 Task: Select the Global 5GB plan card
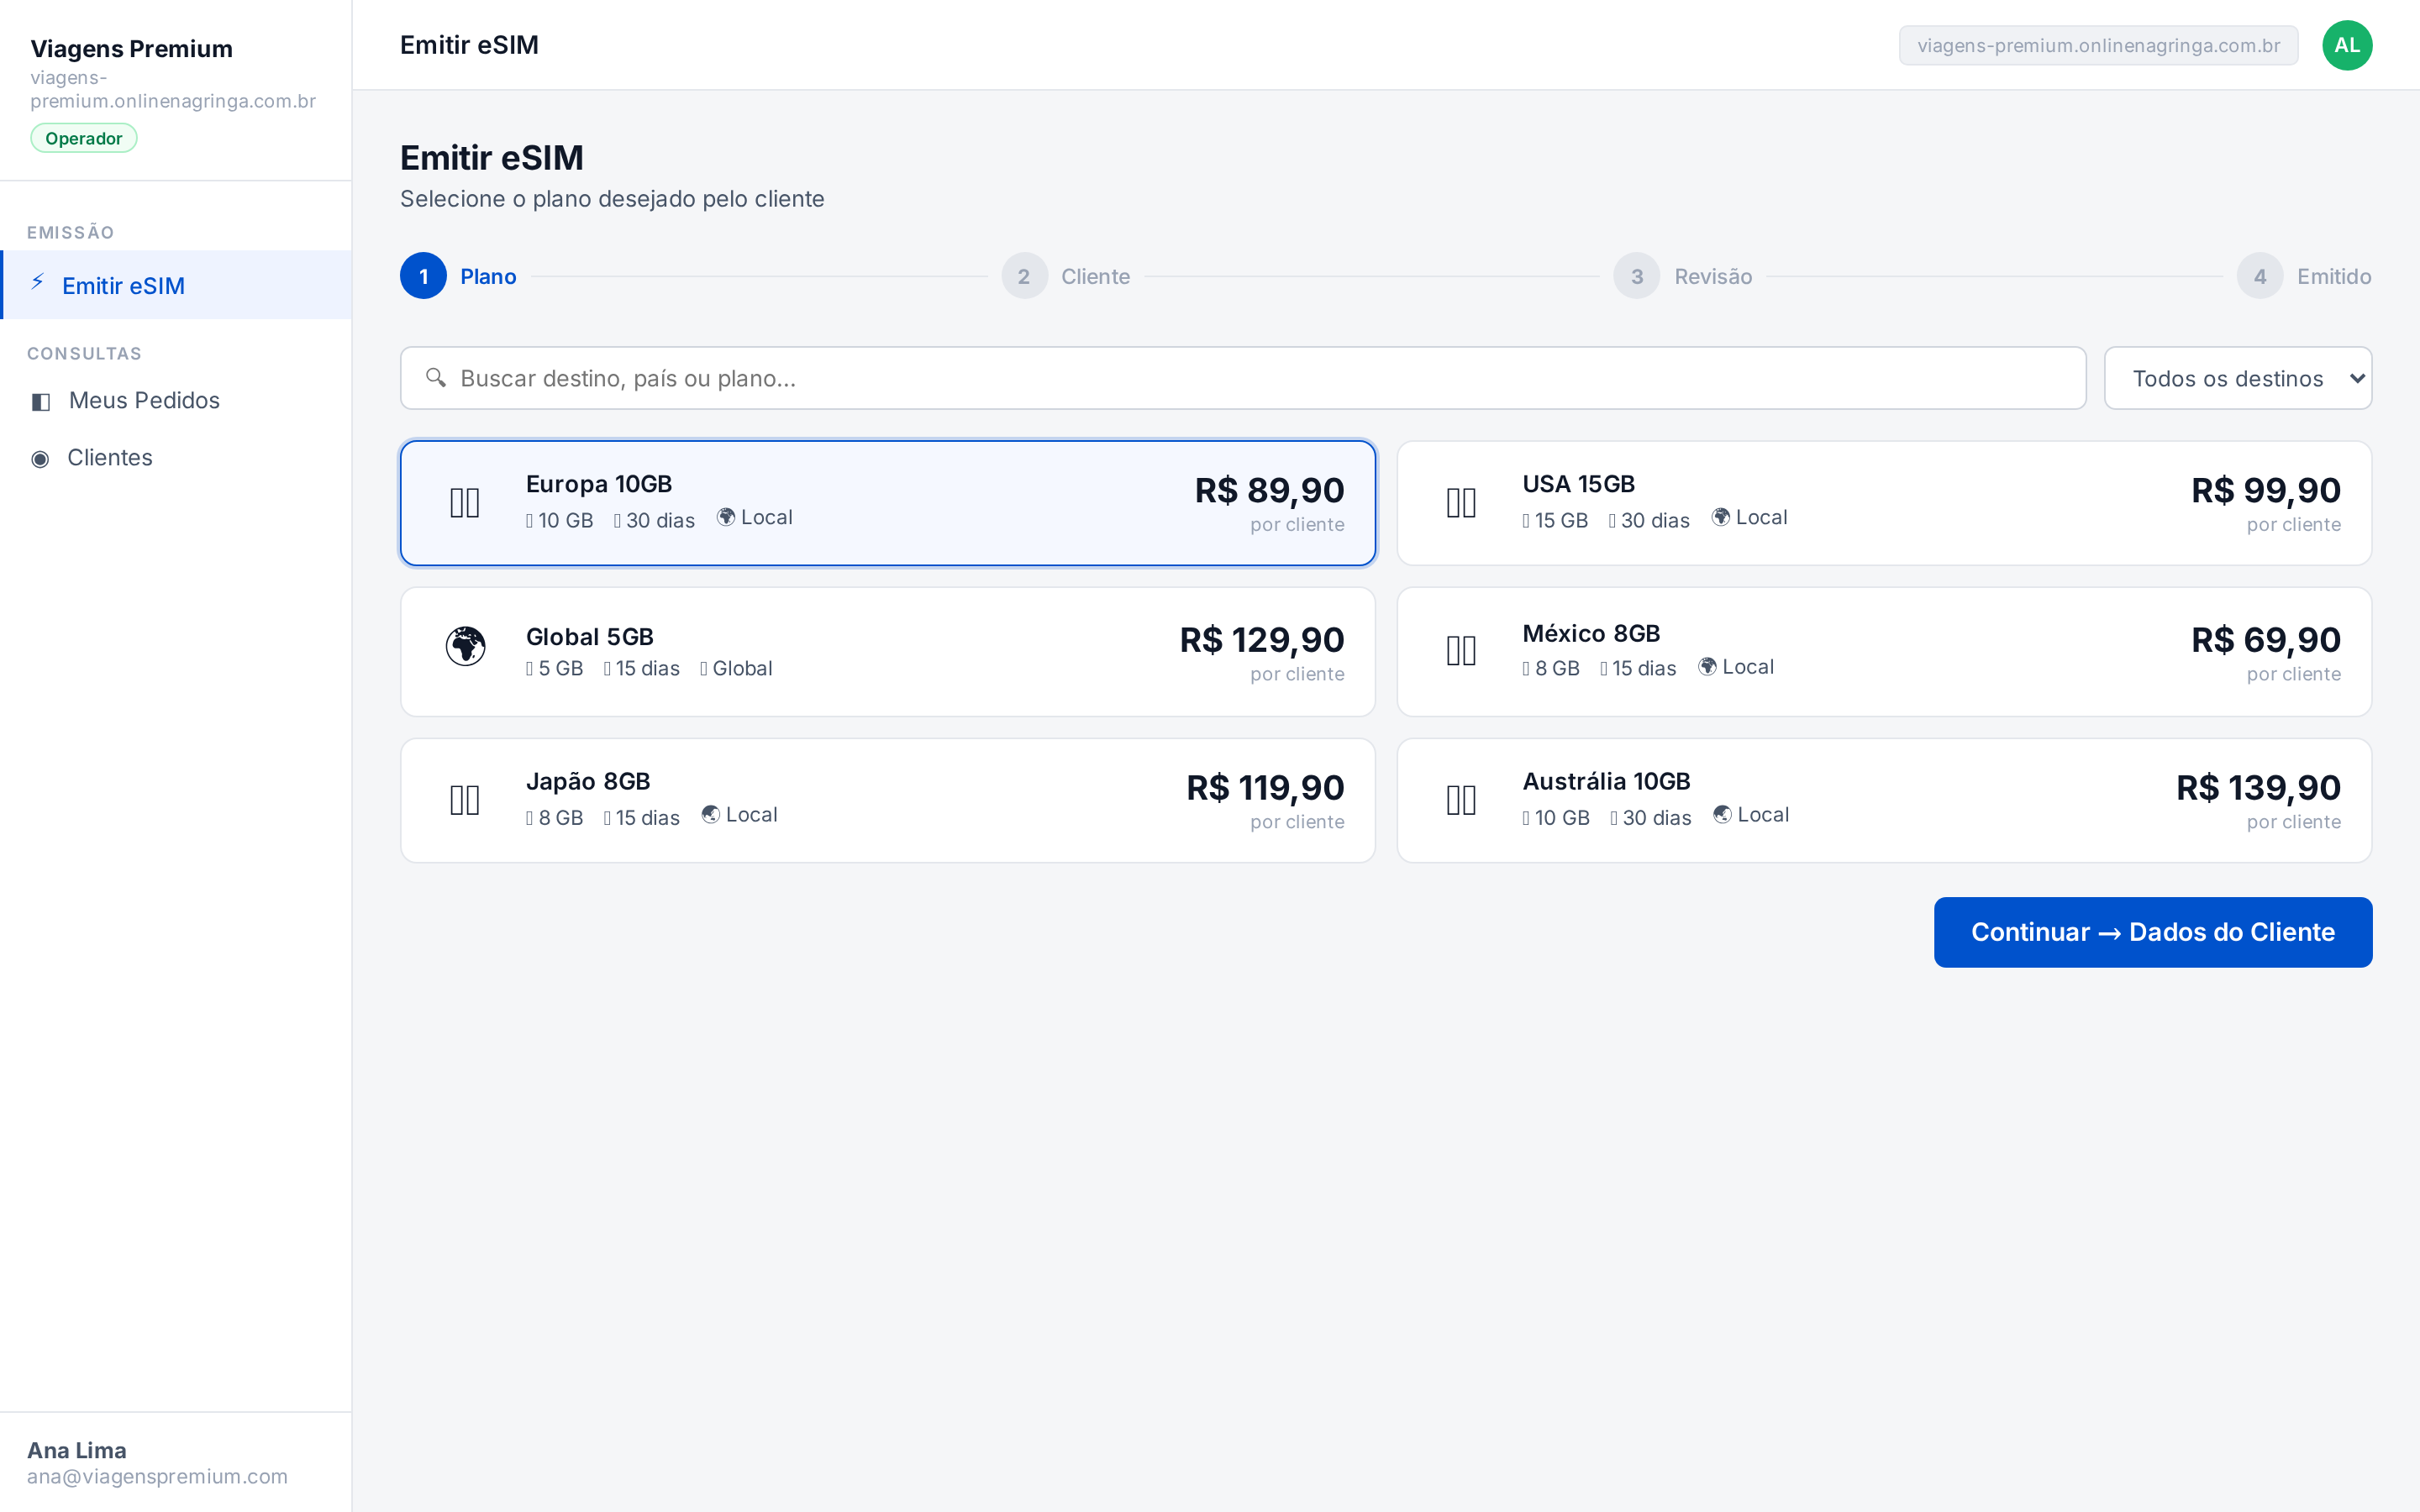[888, 652]
